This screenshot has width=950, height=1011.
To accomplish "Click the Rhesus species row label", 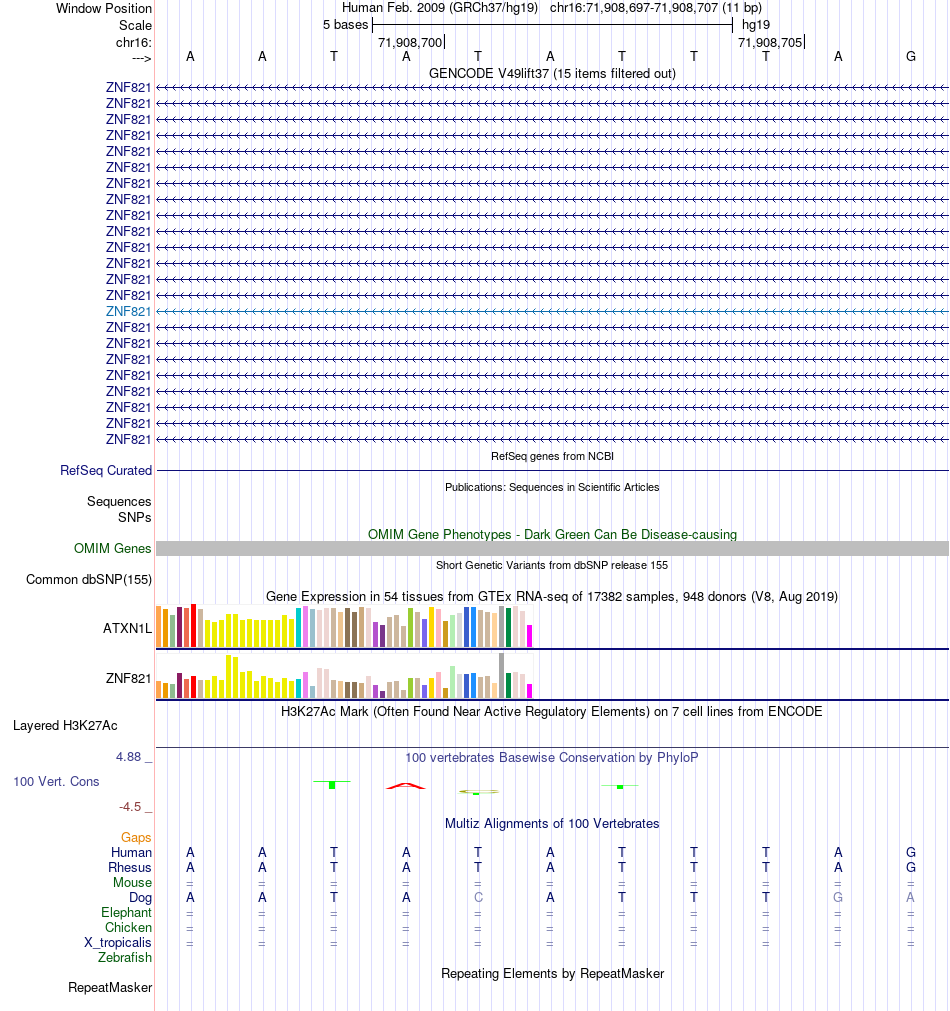I will [130, 868].
